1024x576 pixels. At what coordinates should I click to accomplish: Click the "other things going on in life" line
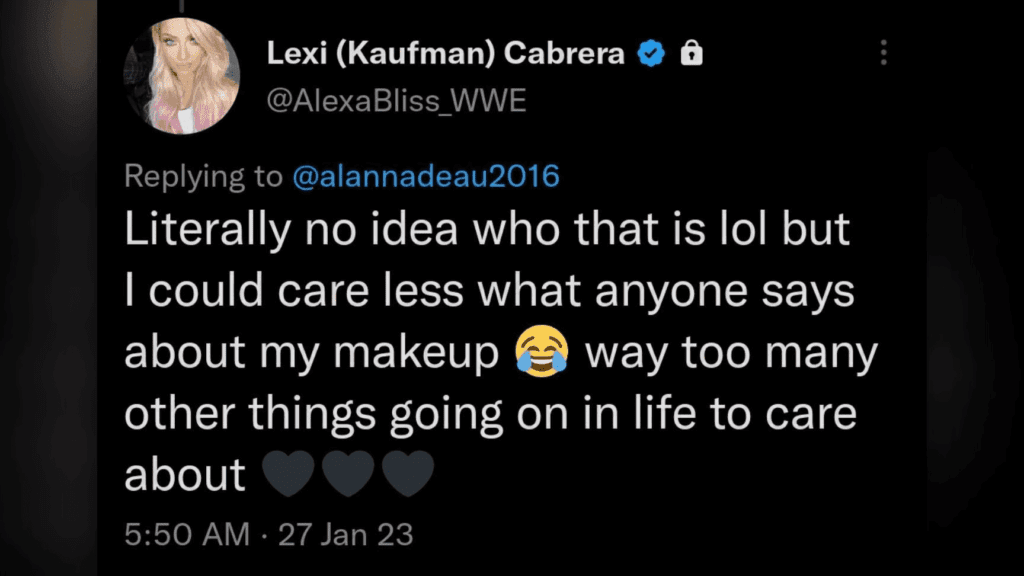490,414
